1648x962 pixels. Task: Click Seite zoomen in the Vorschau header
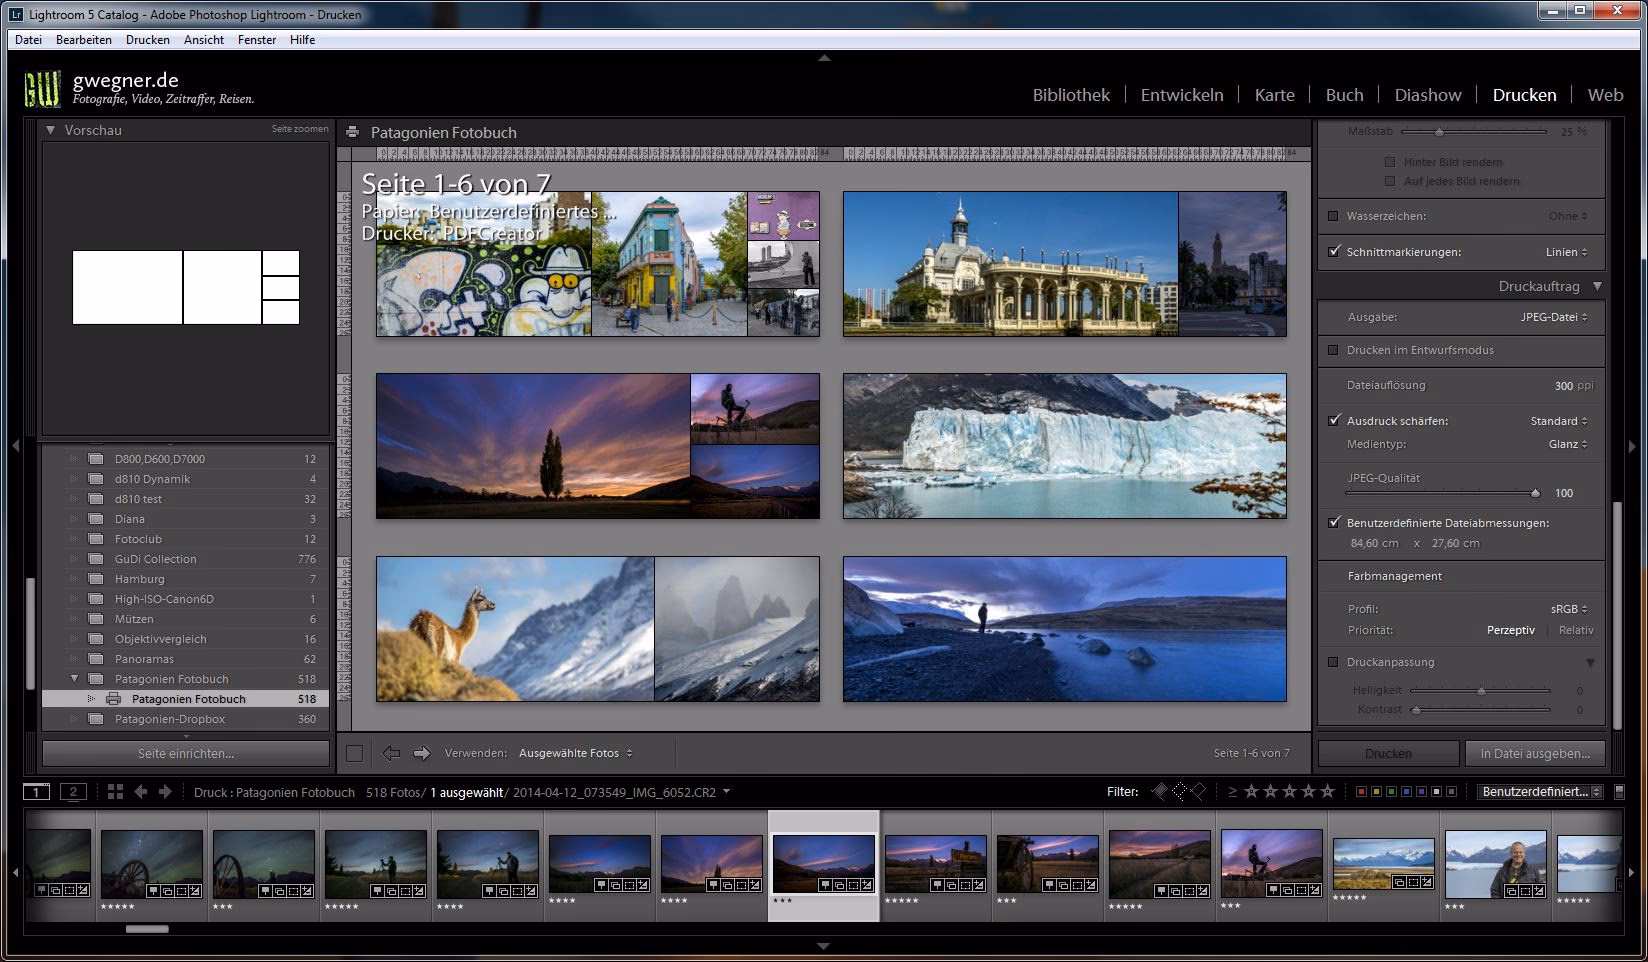(x=300, y=129)
